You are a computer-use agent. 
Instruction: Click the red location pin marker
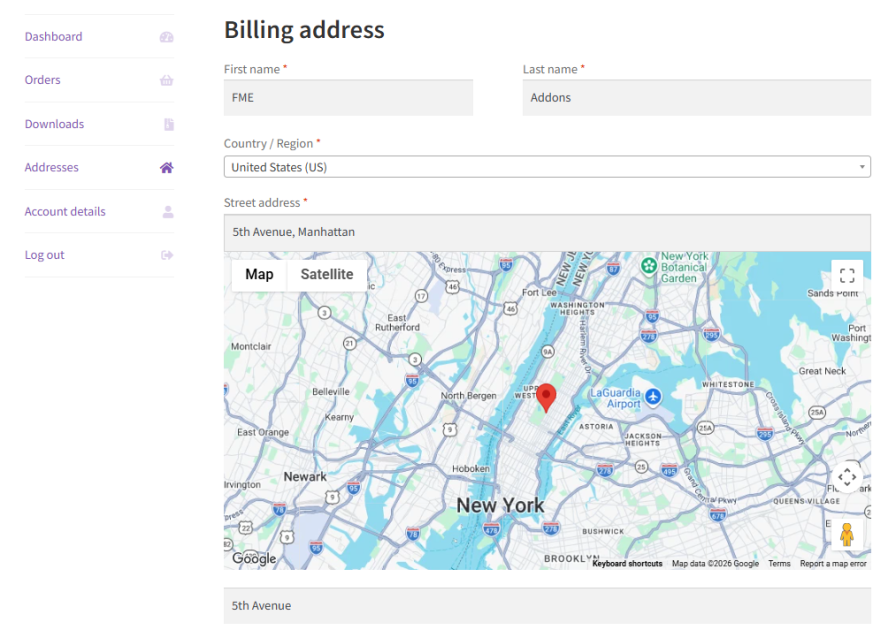click(x=546, y=398)
